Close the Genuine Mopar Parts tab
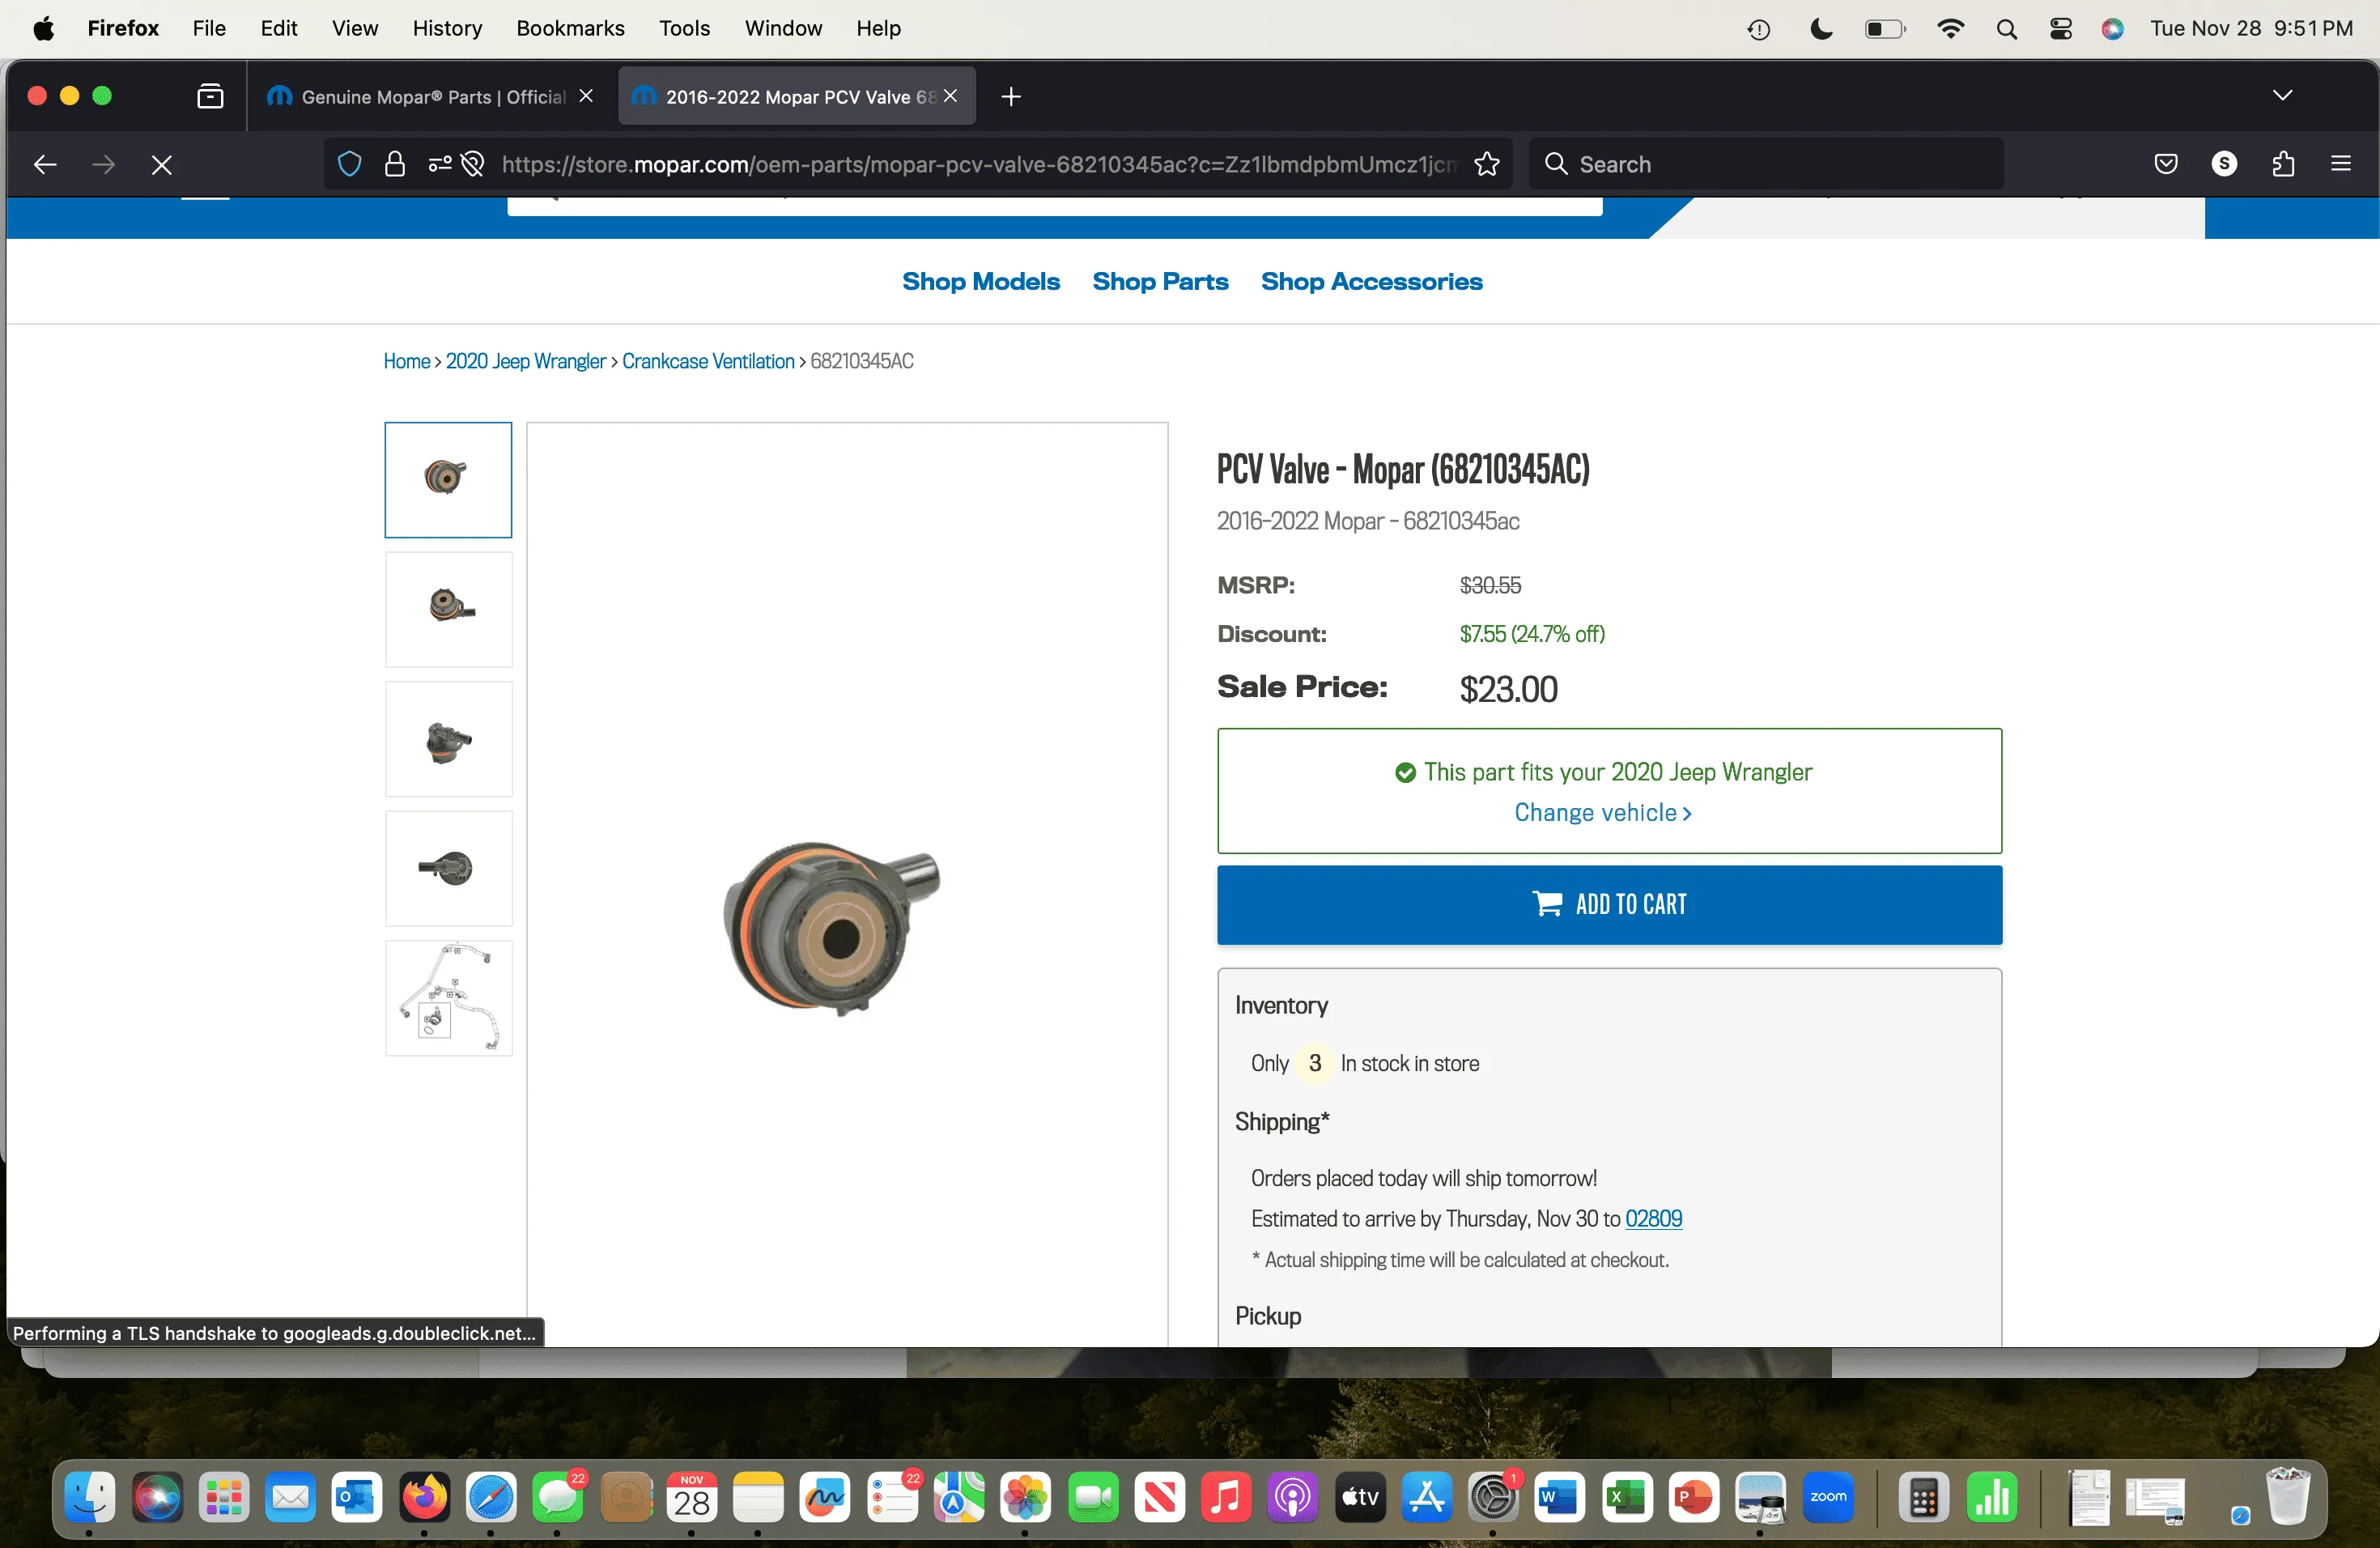This screenshot has width=2380, height=1548. click(x=586, y=96)
